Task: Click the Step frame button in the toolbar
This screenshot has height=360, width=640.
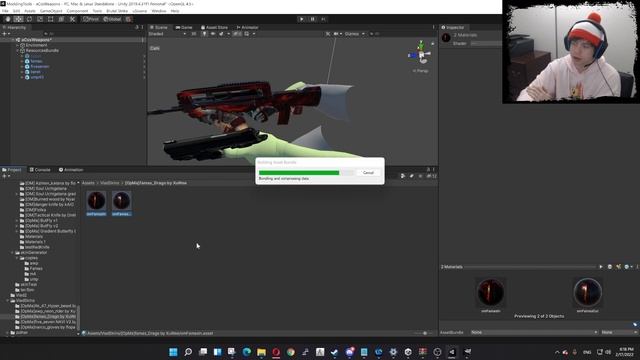Action: pyautogui.click(x=323, y=19)
